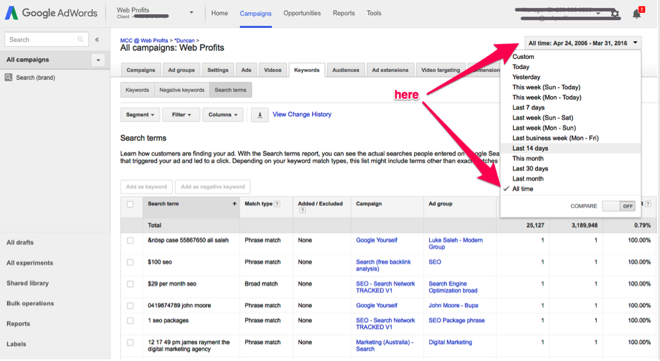Select the Search terms sub-tab

tap(230, 90)
